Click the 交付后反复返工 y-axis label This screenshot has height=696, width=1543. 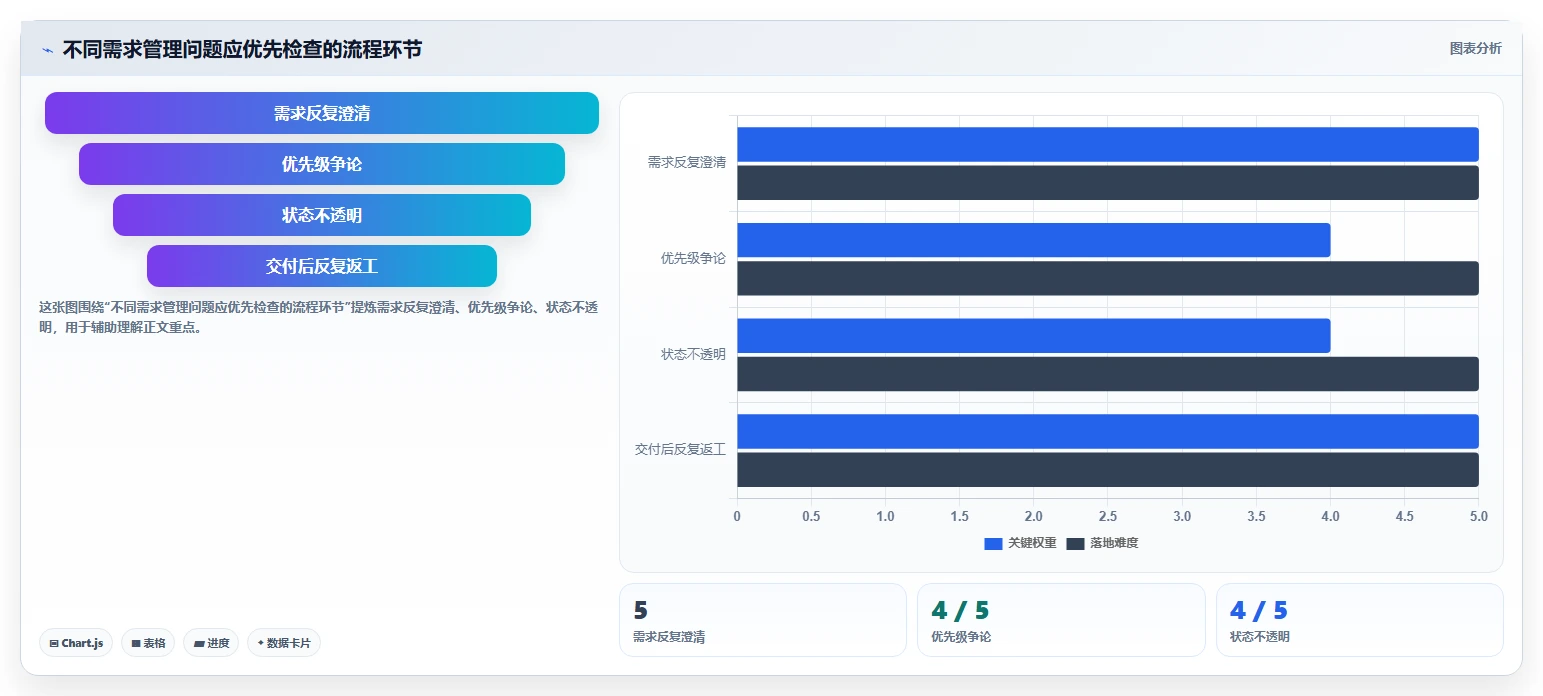pyautogui.click(x=680, y=449)
